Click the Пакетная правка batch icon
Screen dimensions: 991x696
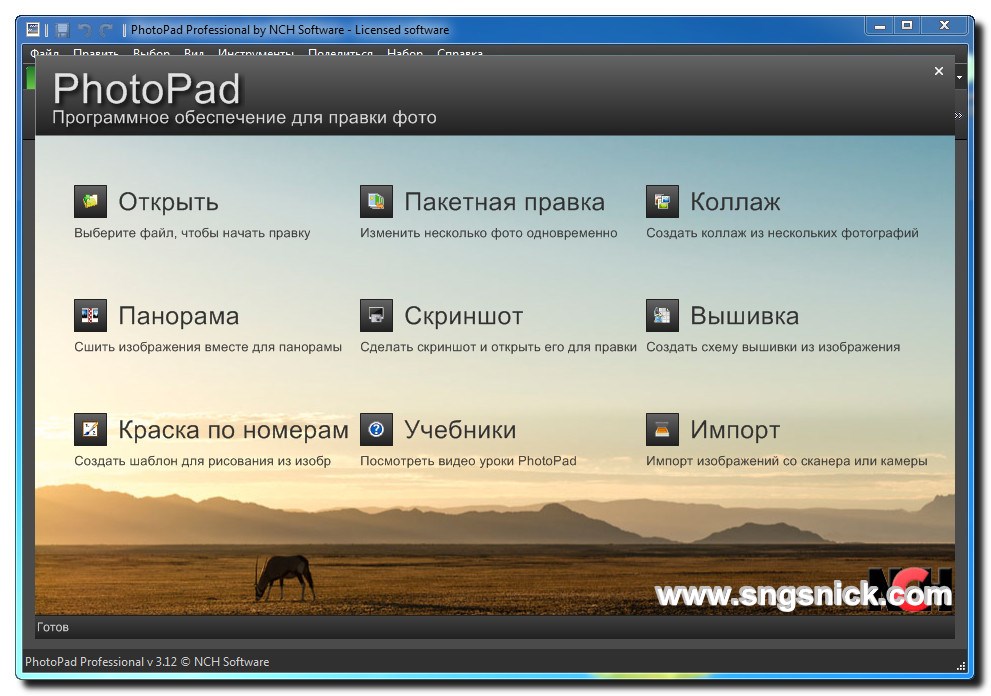[x=376, y=202]
